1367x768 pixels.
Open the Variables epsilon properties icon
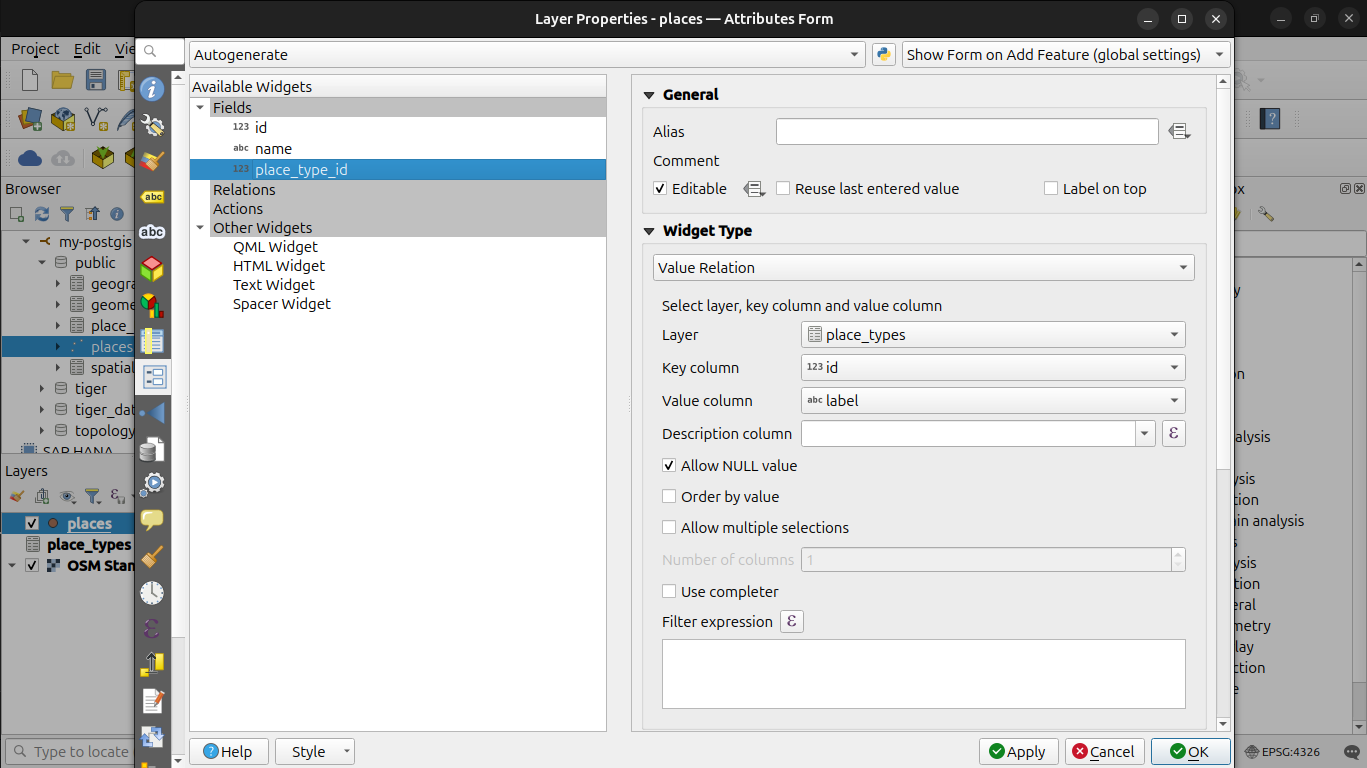click(x=152, y=628)
